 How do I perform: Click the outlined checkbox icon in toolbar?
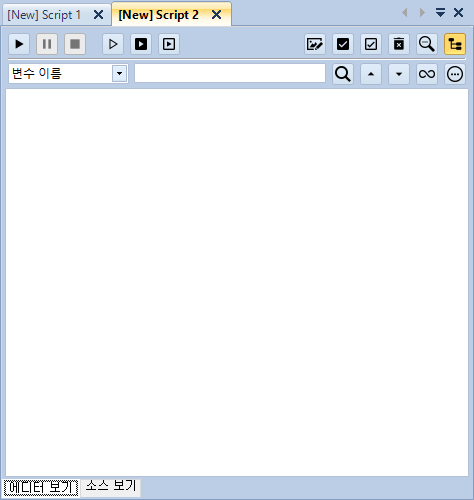[x=371, y=44]
